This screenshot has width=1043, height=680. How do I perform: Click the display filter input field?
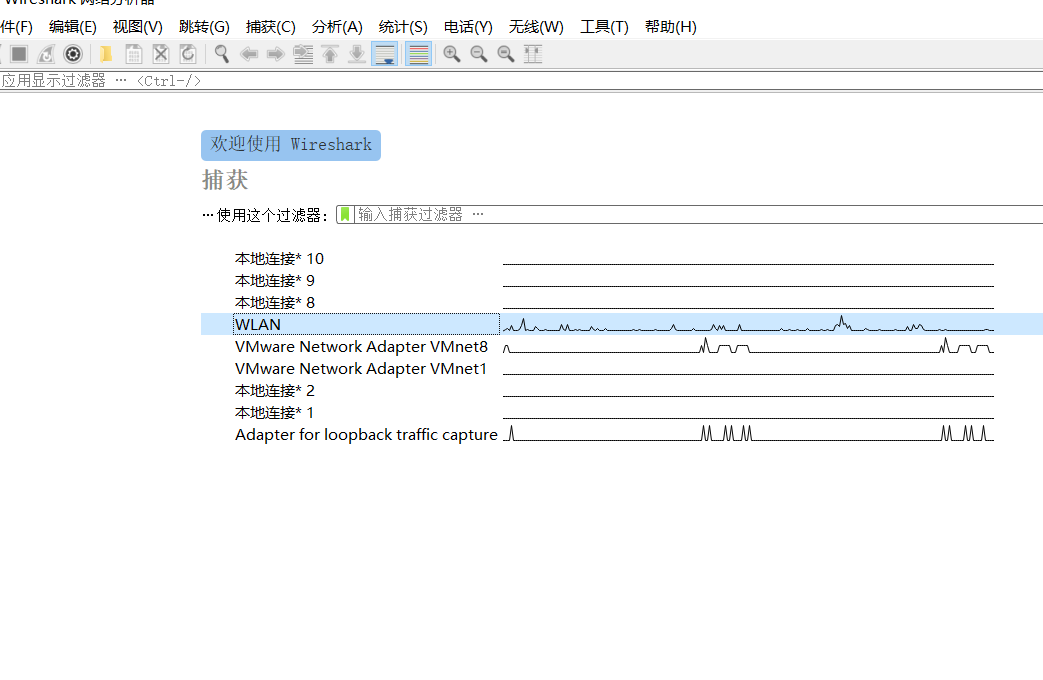[x=522, y=81]
